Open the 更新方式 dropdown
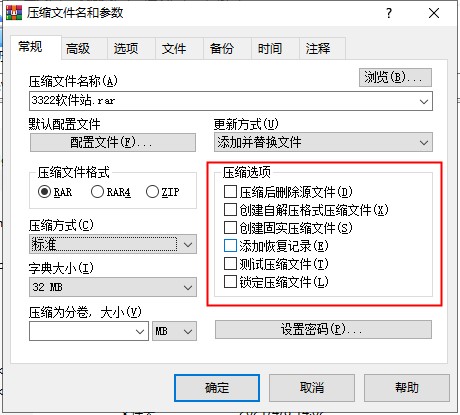Image resolution: width=460 pixels, height=415 pixels. [x=323, y=142]
